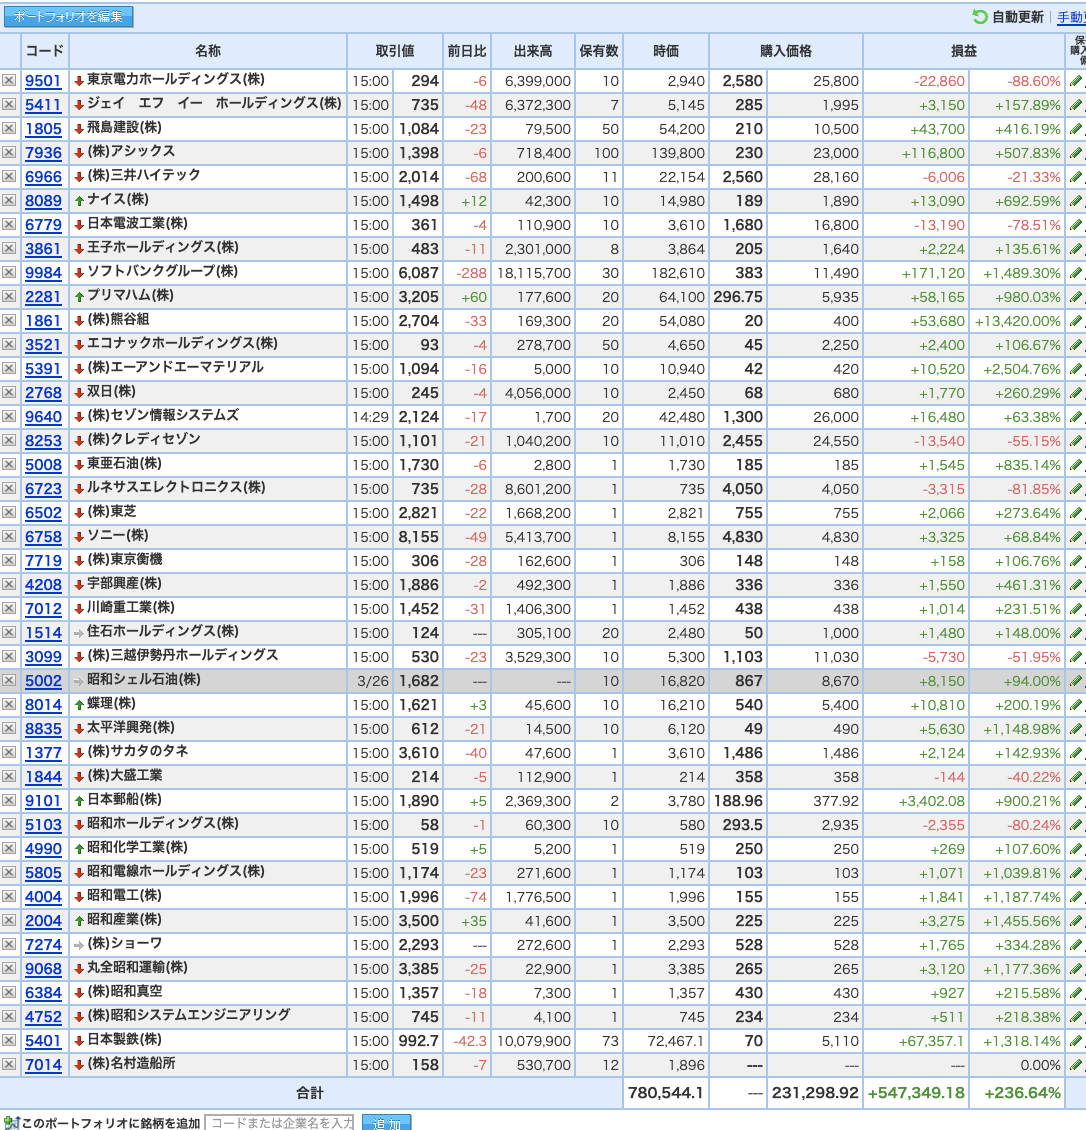Click X icon on 日本製鉄 row
This screenshot has height=1130, width=1086.
(9, 1041)
